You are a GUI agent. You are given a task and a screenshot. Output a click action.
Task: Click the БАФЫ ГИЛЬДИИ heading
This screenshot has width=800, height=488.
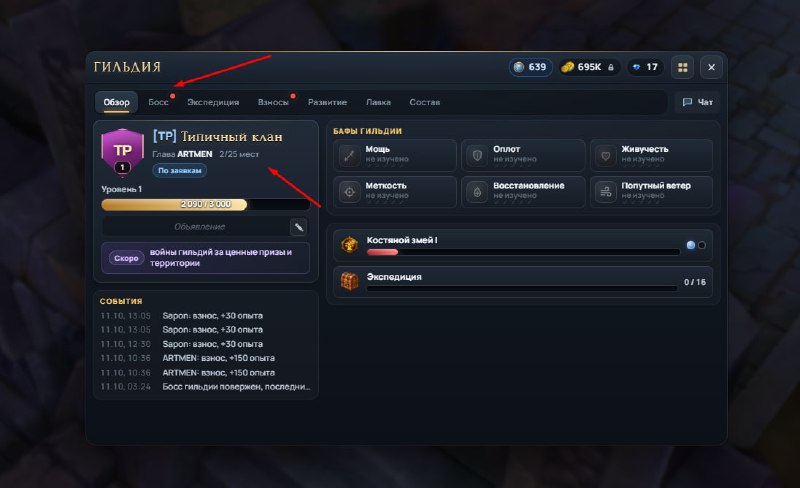(367, 131)
